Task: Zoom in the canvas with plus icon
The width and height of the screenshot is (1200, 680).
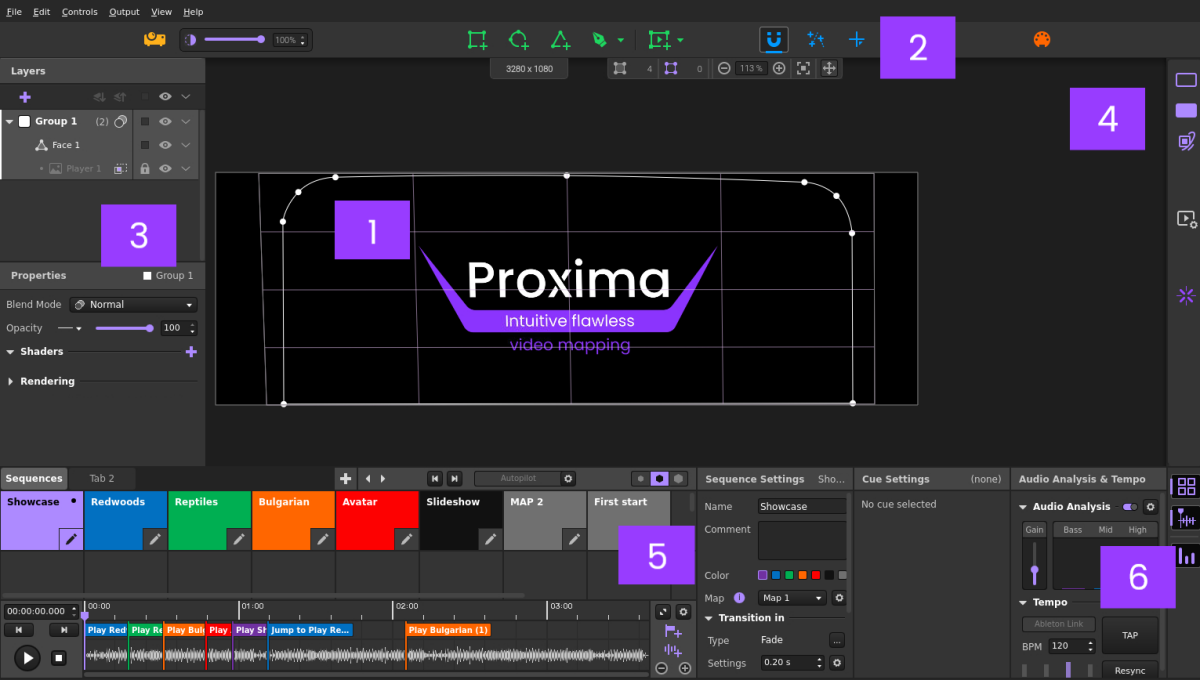Action: point(779,68)
